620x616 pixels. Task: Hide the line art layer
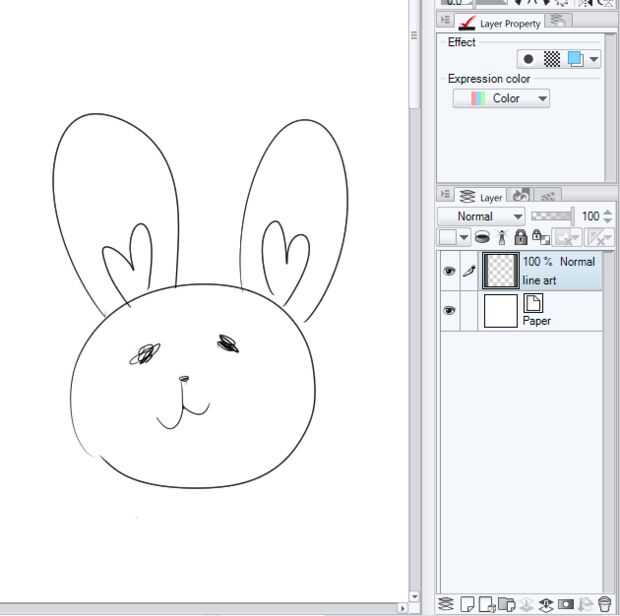coord(449,271)
